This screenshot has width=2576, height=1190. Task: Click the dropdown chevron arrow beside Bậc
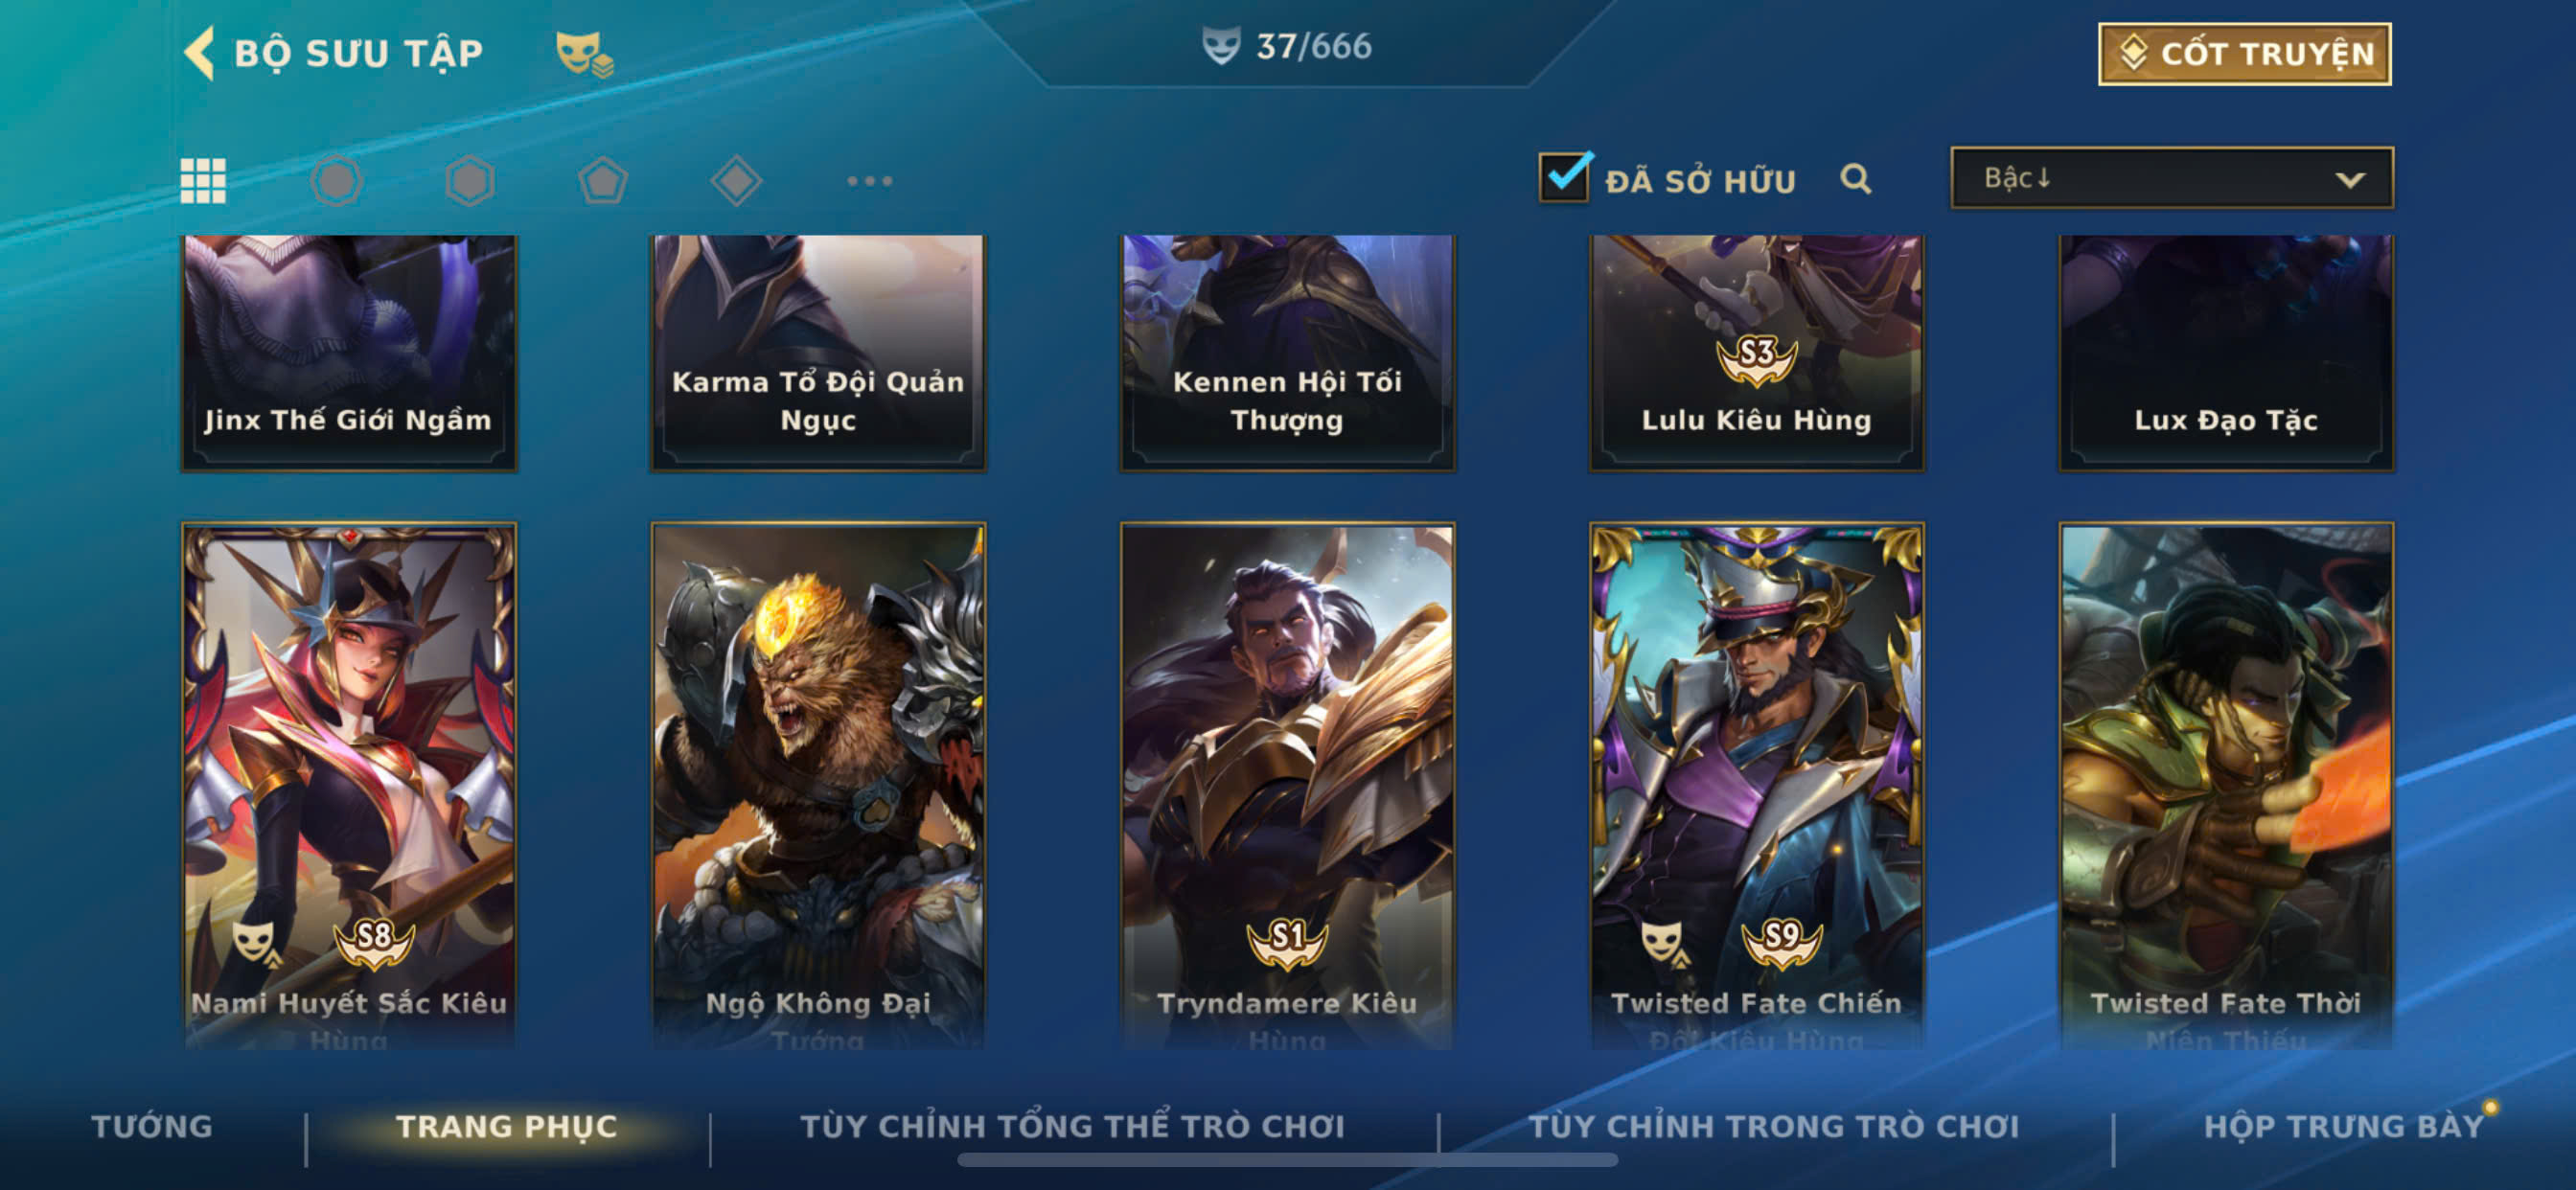[x=2350, y=180]
